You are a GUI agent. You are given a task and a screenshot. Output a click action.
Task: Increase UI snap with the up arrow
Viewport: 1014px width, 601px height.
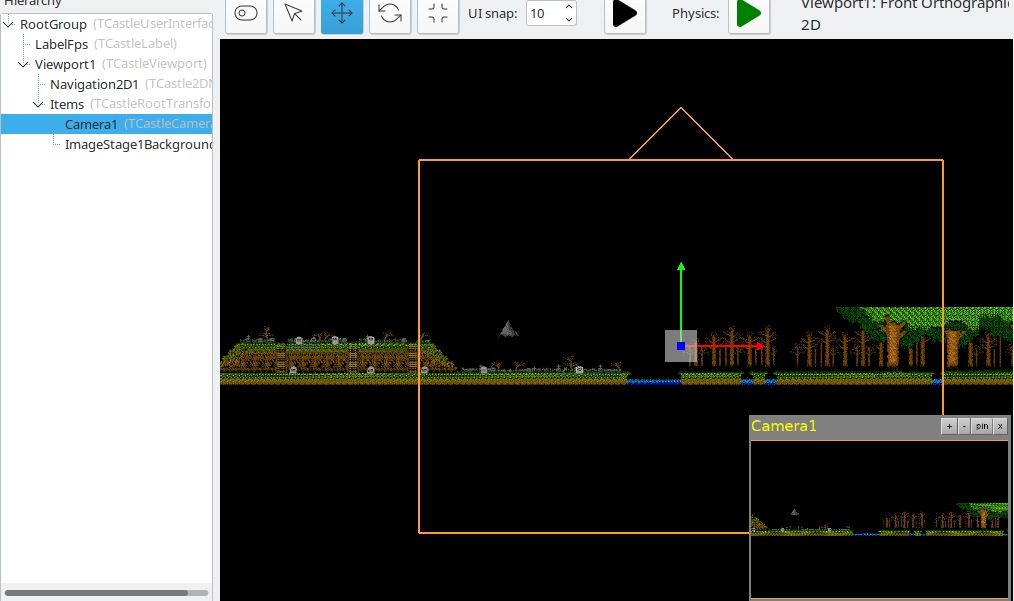coord(569,7)
